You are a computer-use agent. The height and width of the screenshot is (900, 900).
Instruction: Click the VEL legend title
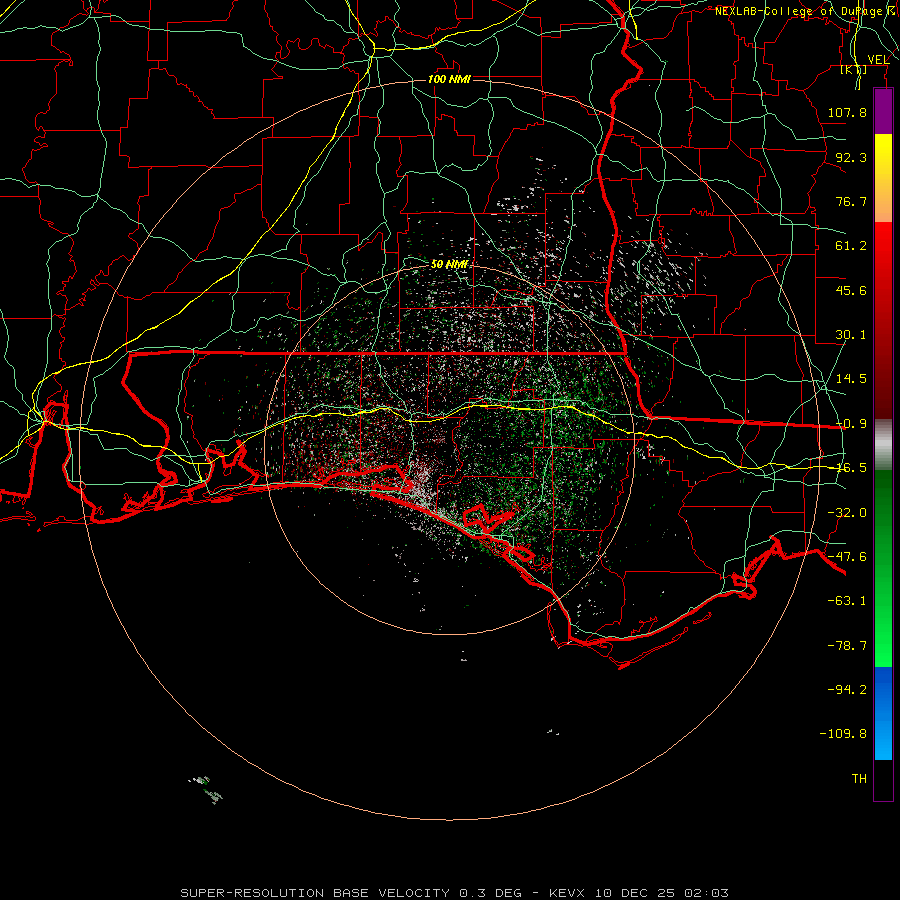(x=878, y=60)
